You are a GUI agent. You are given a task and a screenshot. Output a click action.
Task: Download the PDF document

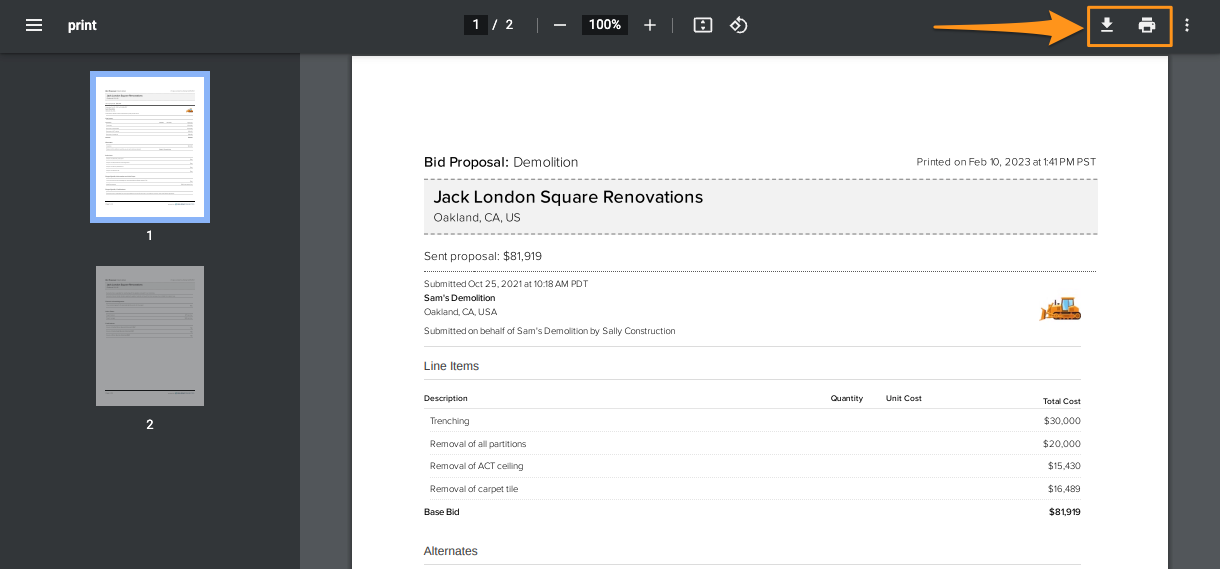coord(1107,25)
